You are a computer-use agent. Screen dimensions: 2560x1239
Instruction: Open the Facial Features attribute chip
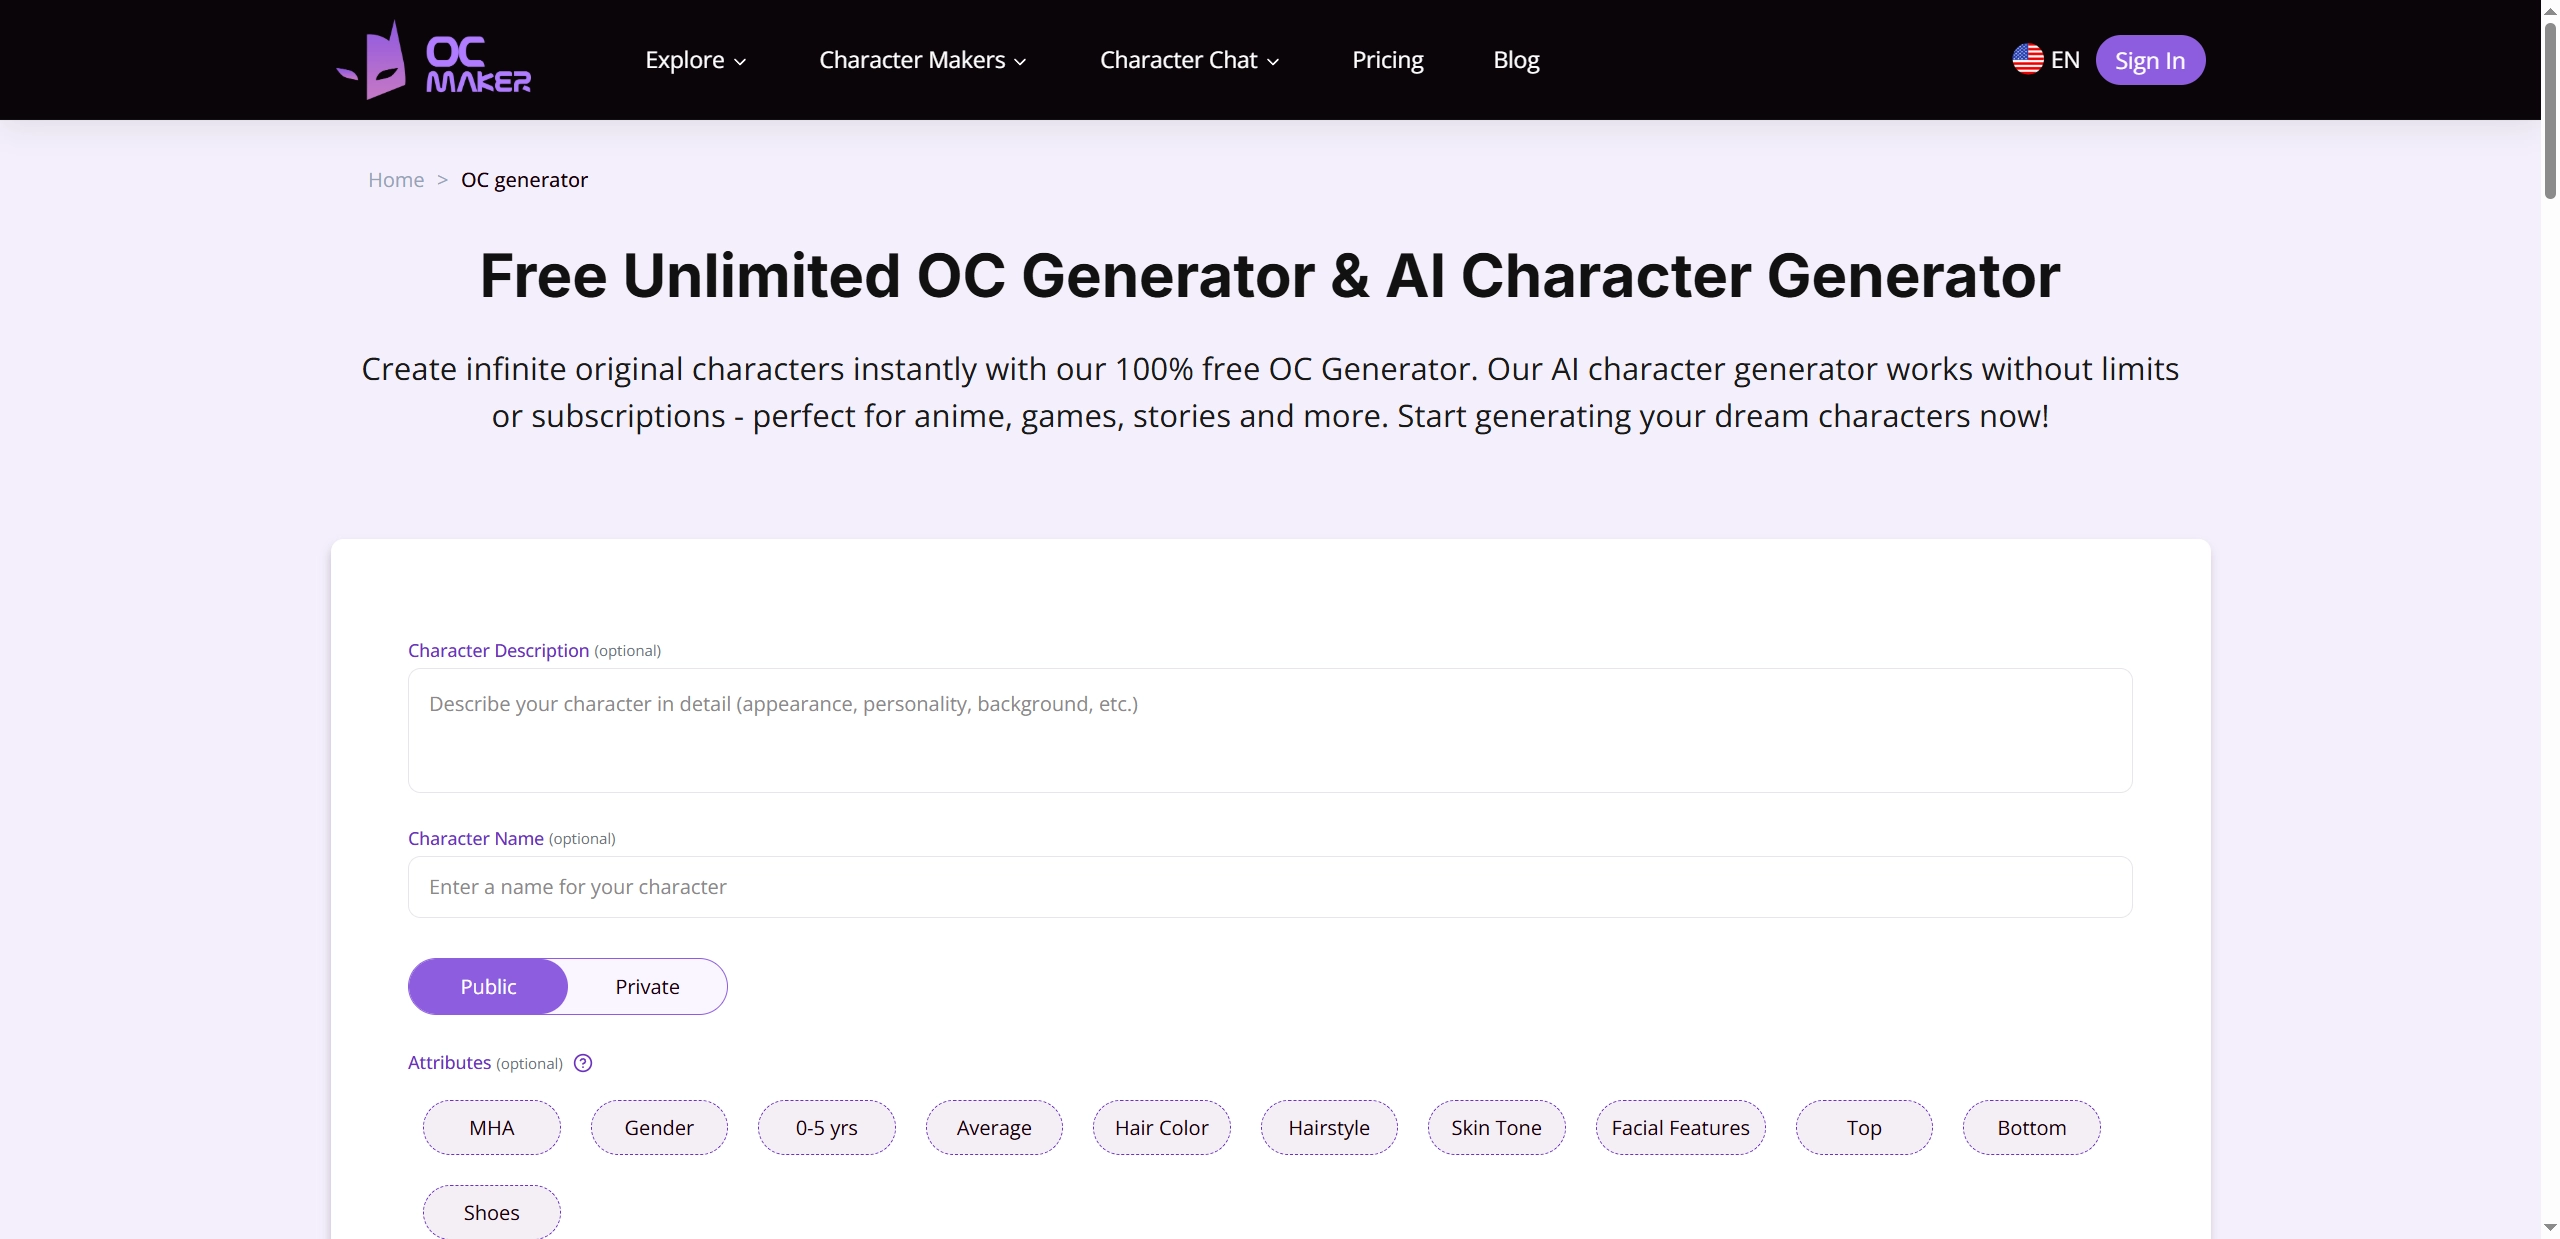click(x=1680, y=1127)
